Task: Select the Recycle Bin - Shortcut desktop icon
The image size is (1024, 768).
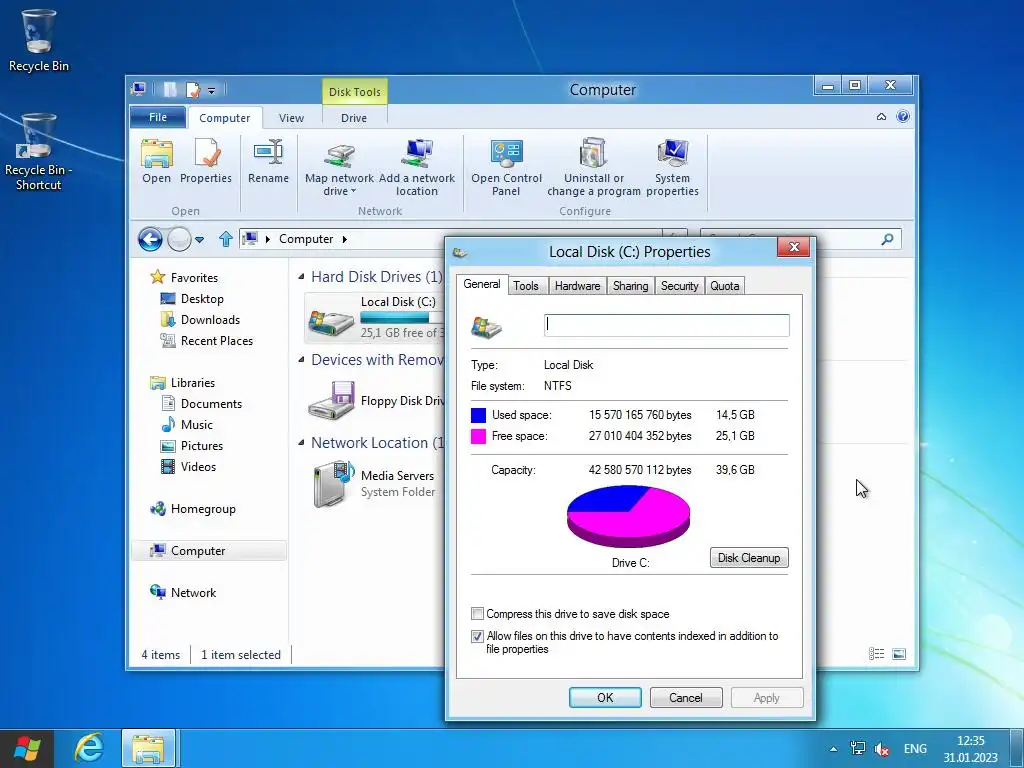Action: (38, 152)
